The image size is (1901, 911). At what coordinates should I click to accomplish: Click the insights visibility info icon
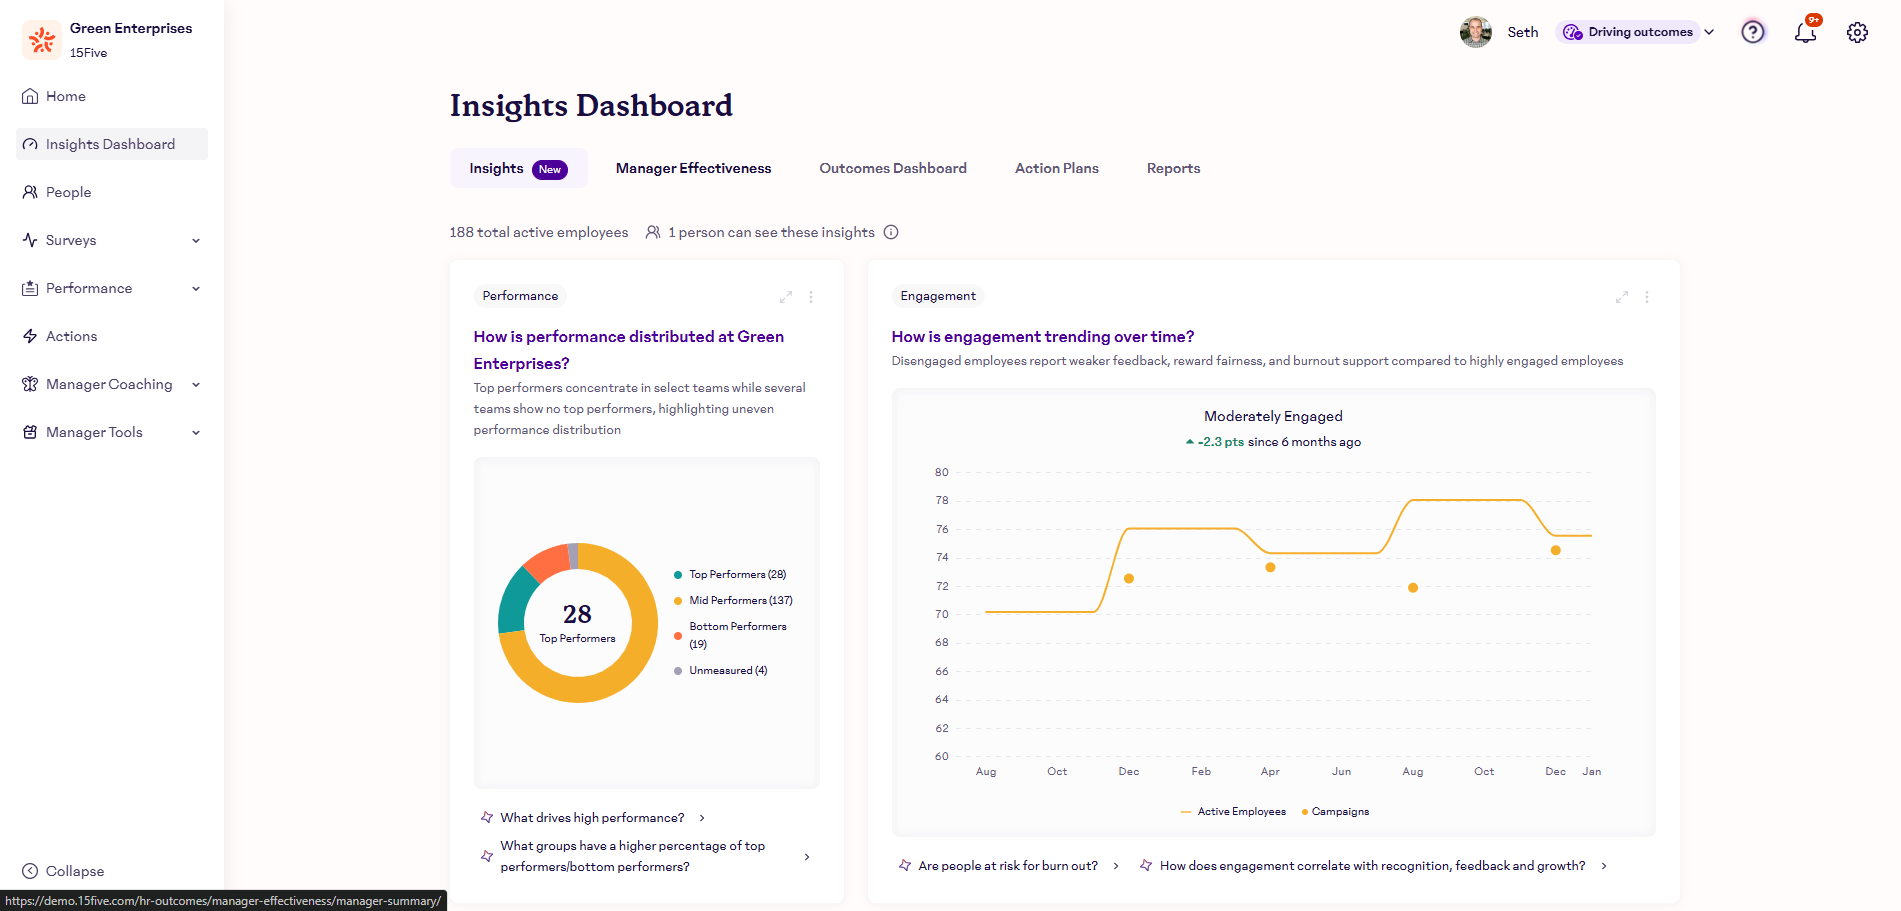click(x=891, y=232)
